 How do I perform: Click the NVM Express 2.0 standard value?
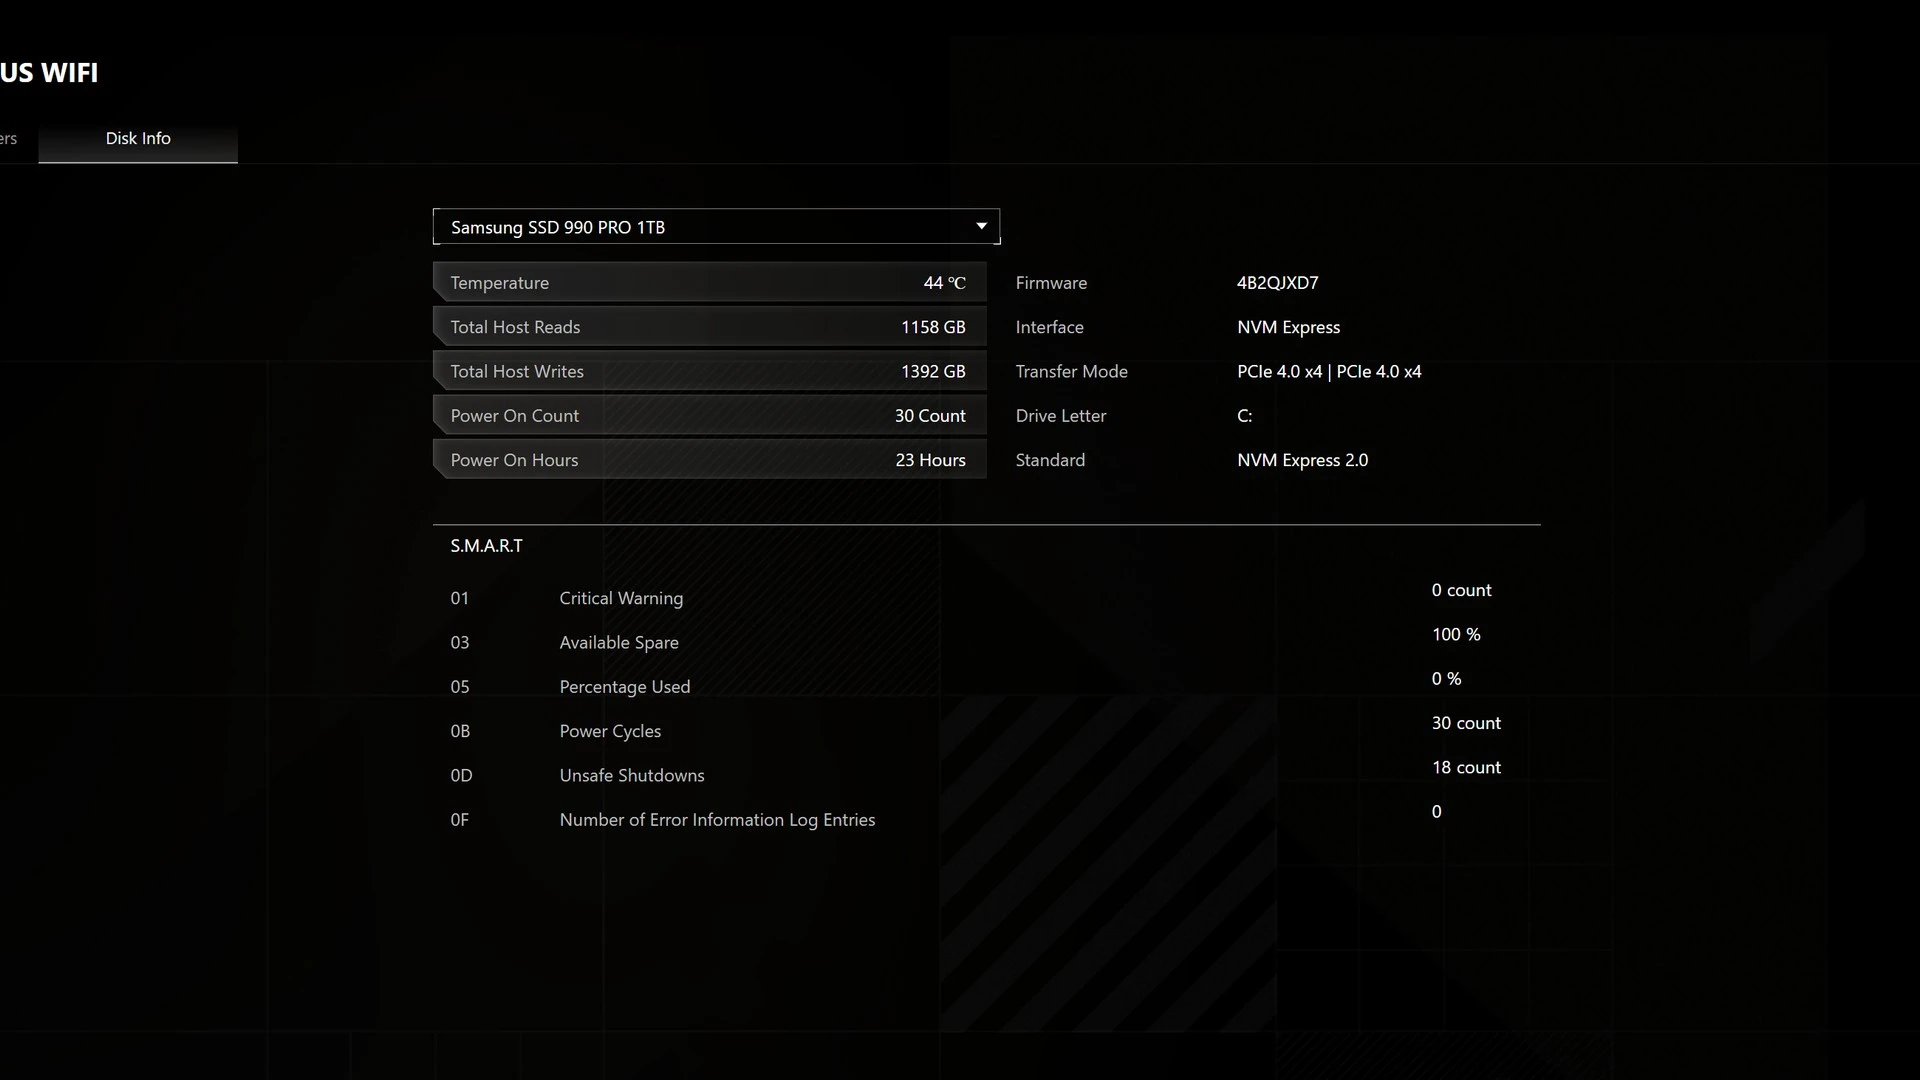tap(1302, 460)
